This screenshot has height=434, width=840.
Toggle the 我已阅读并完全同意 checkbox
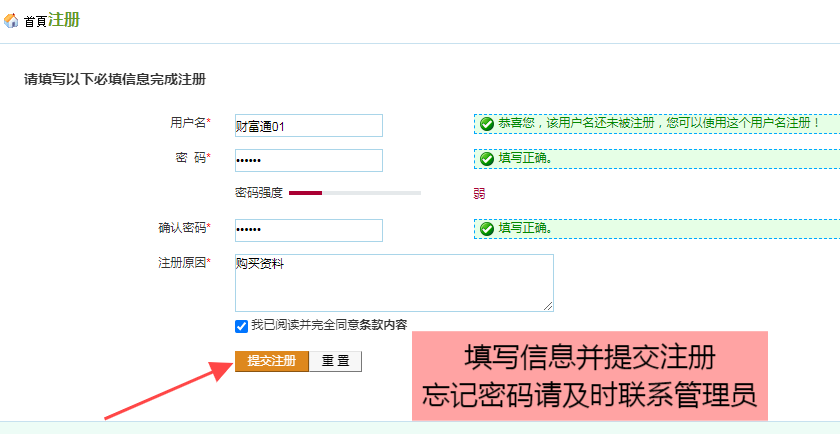241,326
